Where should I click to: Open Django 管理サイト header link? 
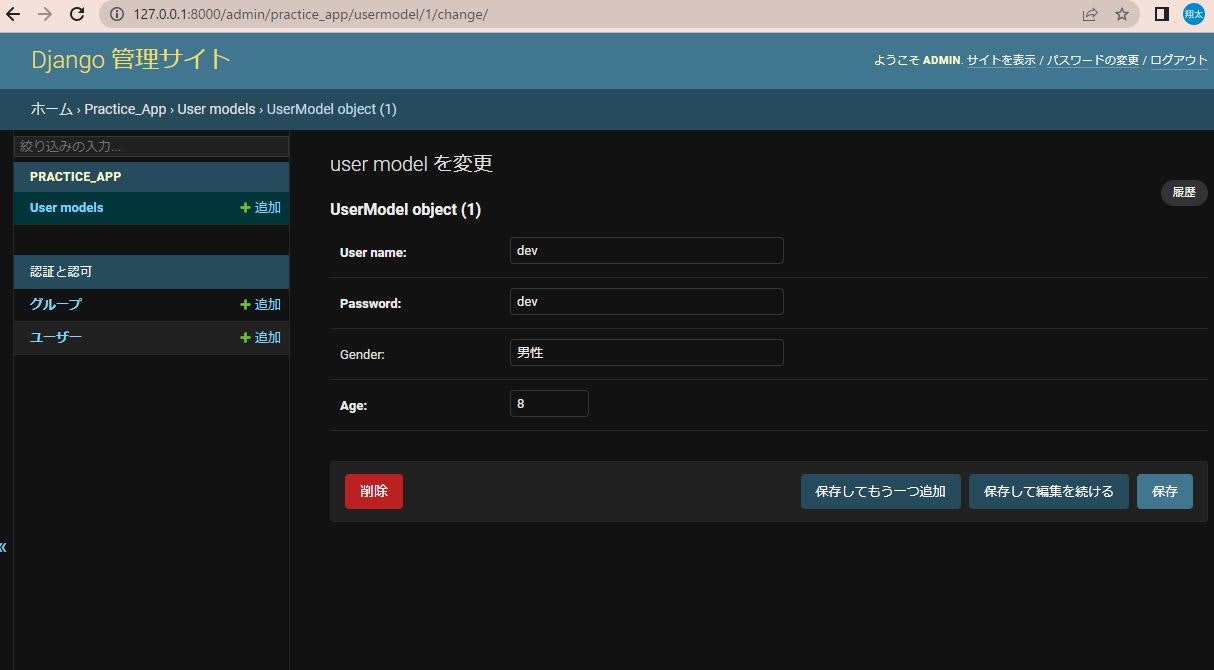point(131,59)
